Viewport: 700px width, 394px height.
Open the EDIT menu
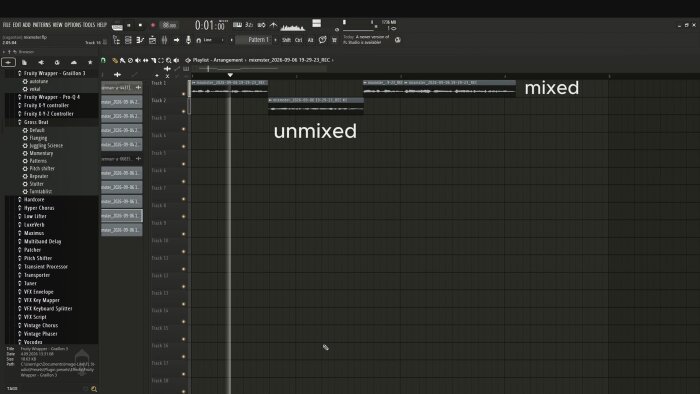tap(17, 25)
